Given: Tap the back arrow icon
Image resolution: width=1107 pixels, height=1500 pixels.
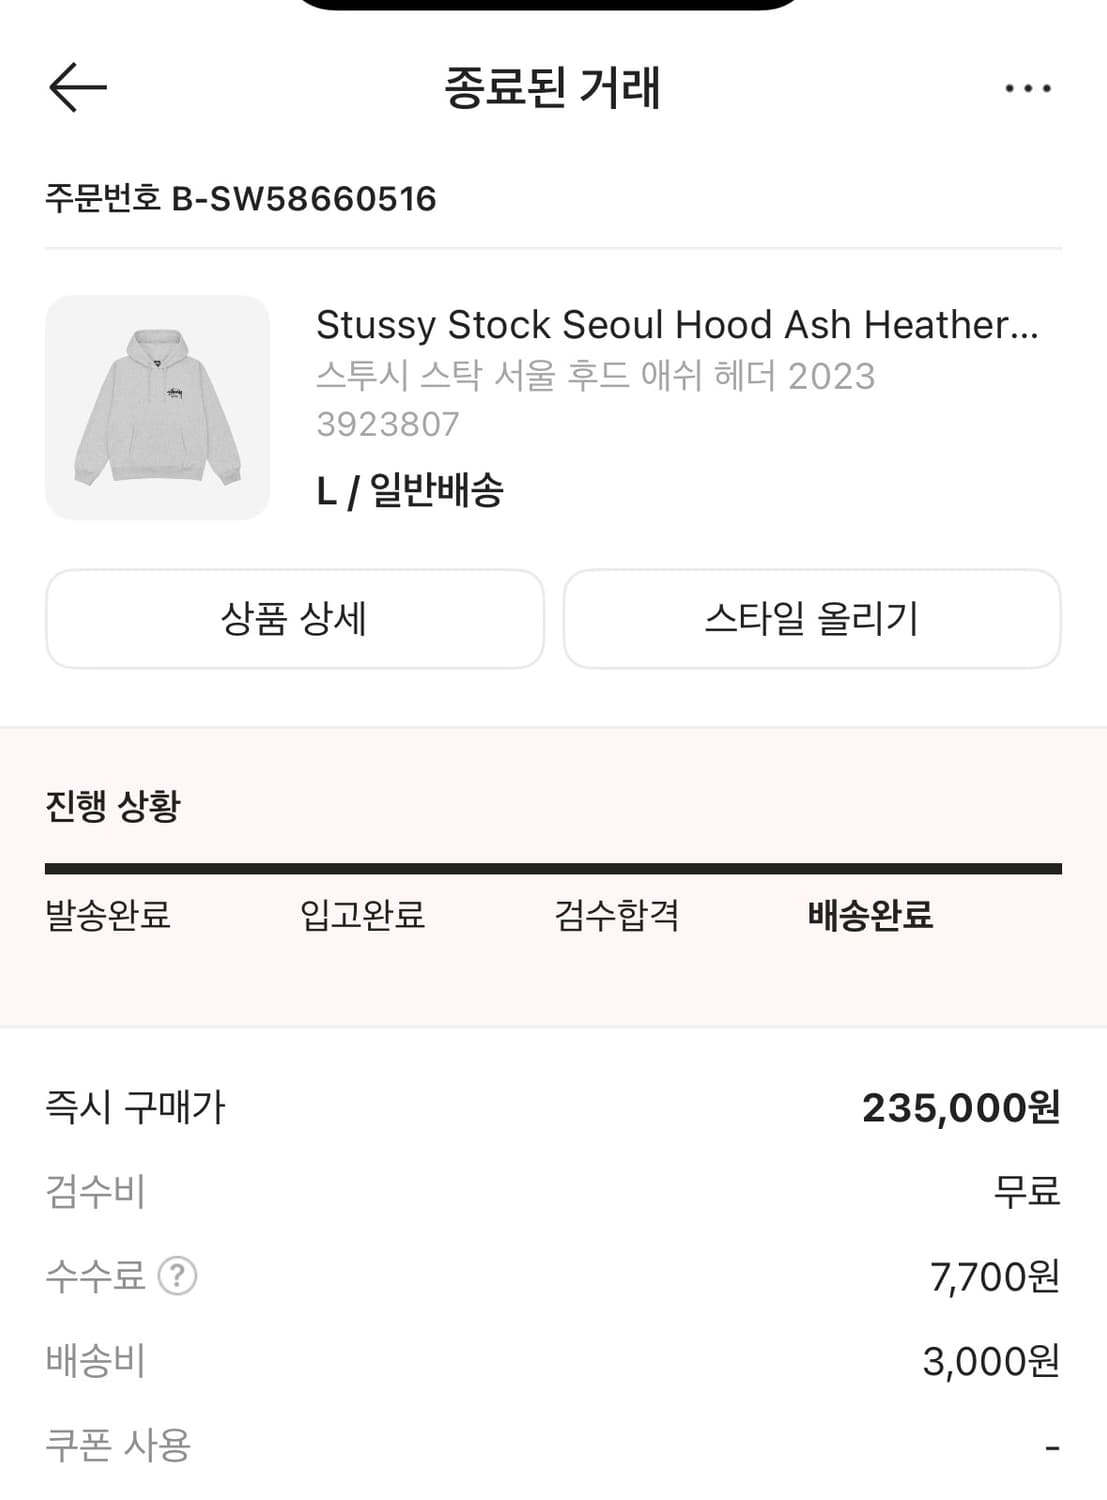Looking at the screenshot, I should tap(78, 88).
